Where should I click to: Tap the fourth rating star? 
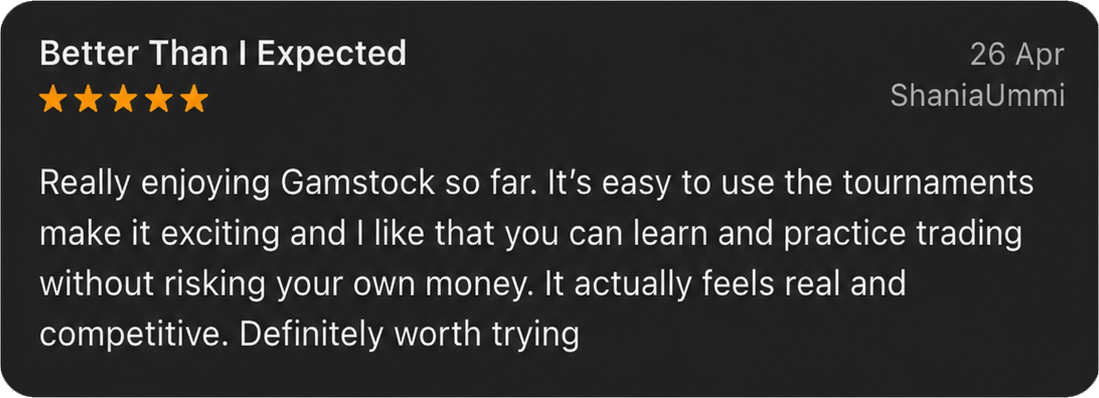tap(159, 99)
